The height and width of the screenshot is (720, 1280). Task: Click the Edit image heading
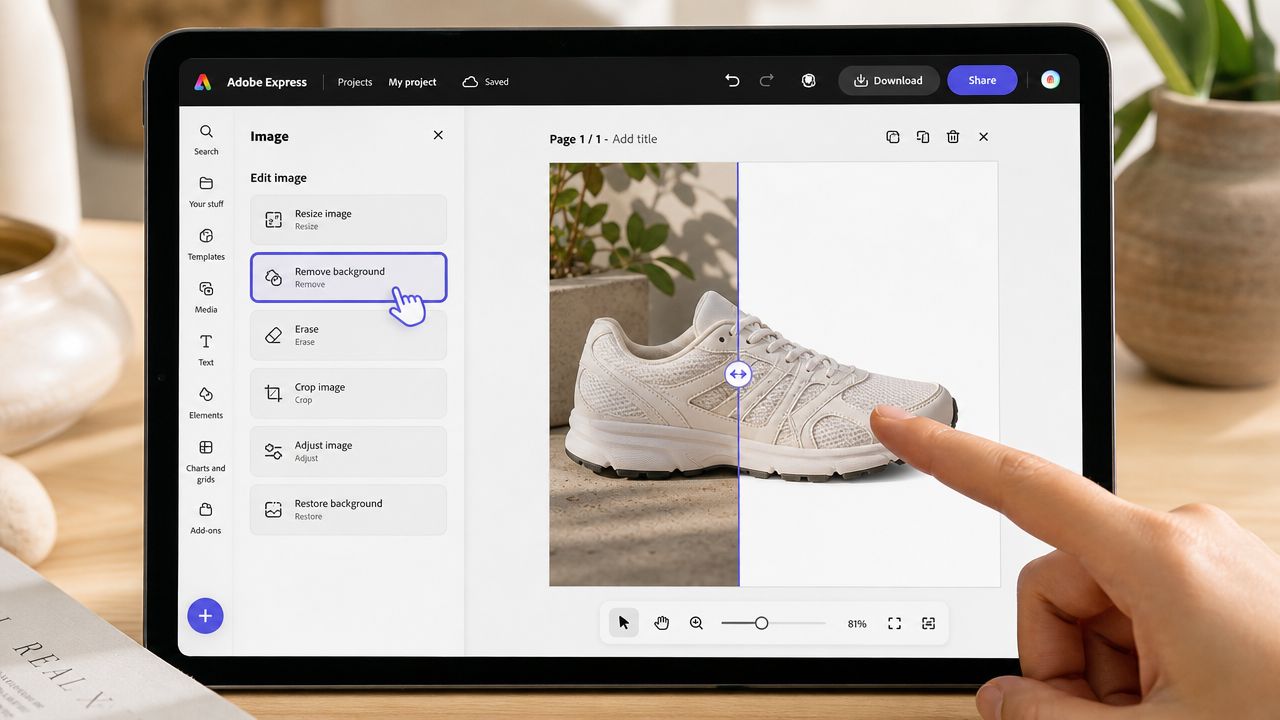pos(278,178)
